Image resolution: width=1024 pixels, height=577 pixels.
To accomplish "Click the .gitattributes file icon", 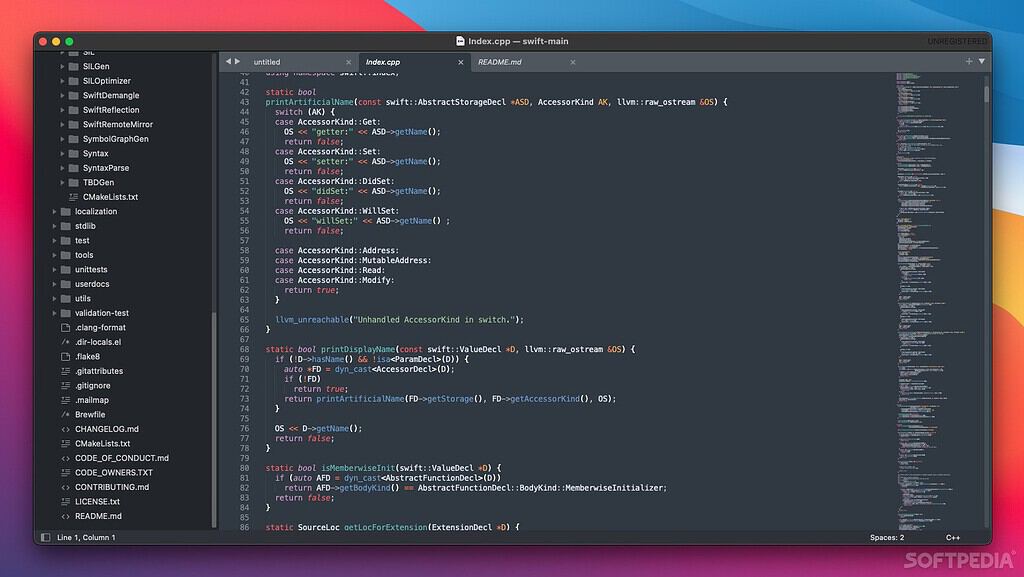I will click(x=65, y=371).
